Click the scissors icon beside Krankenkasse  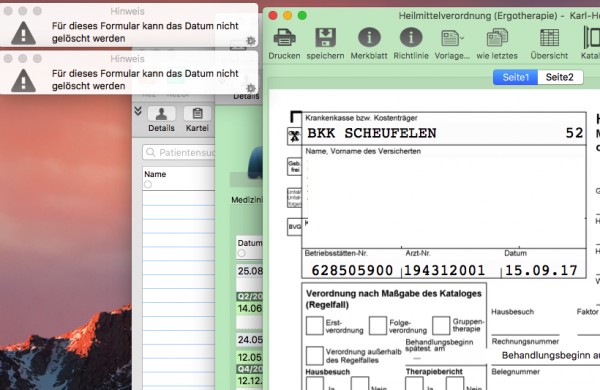(294, 136)
